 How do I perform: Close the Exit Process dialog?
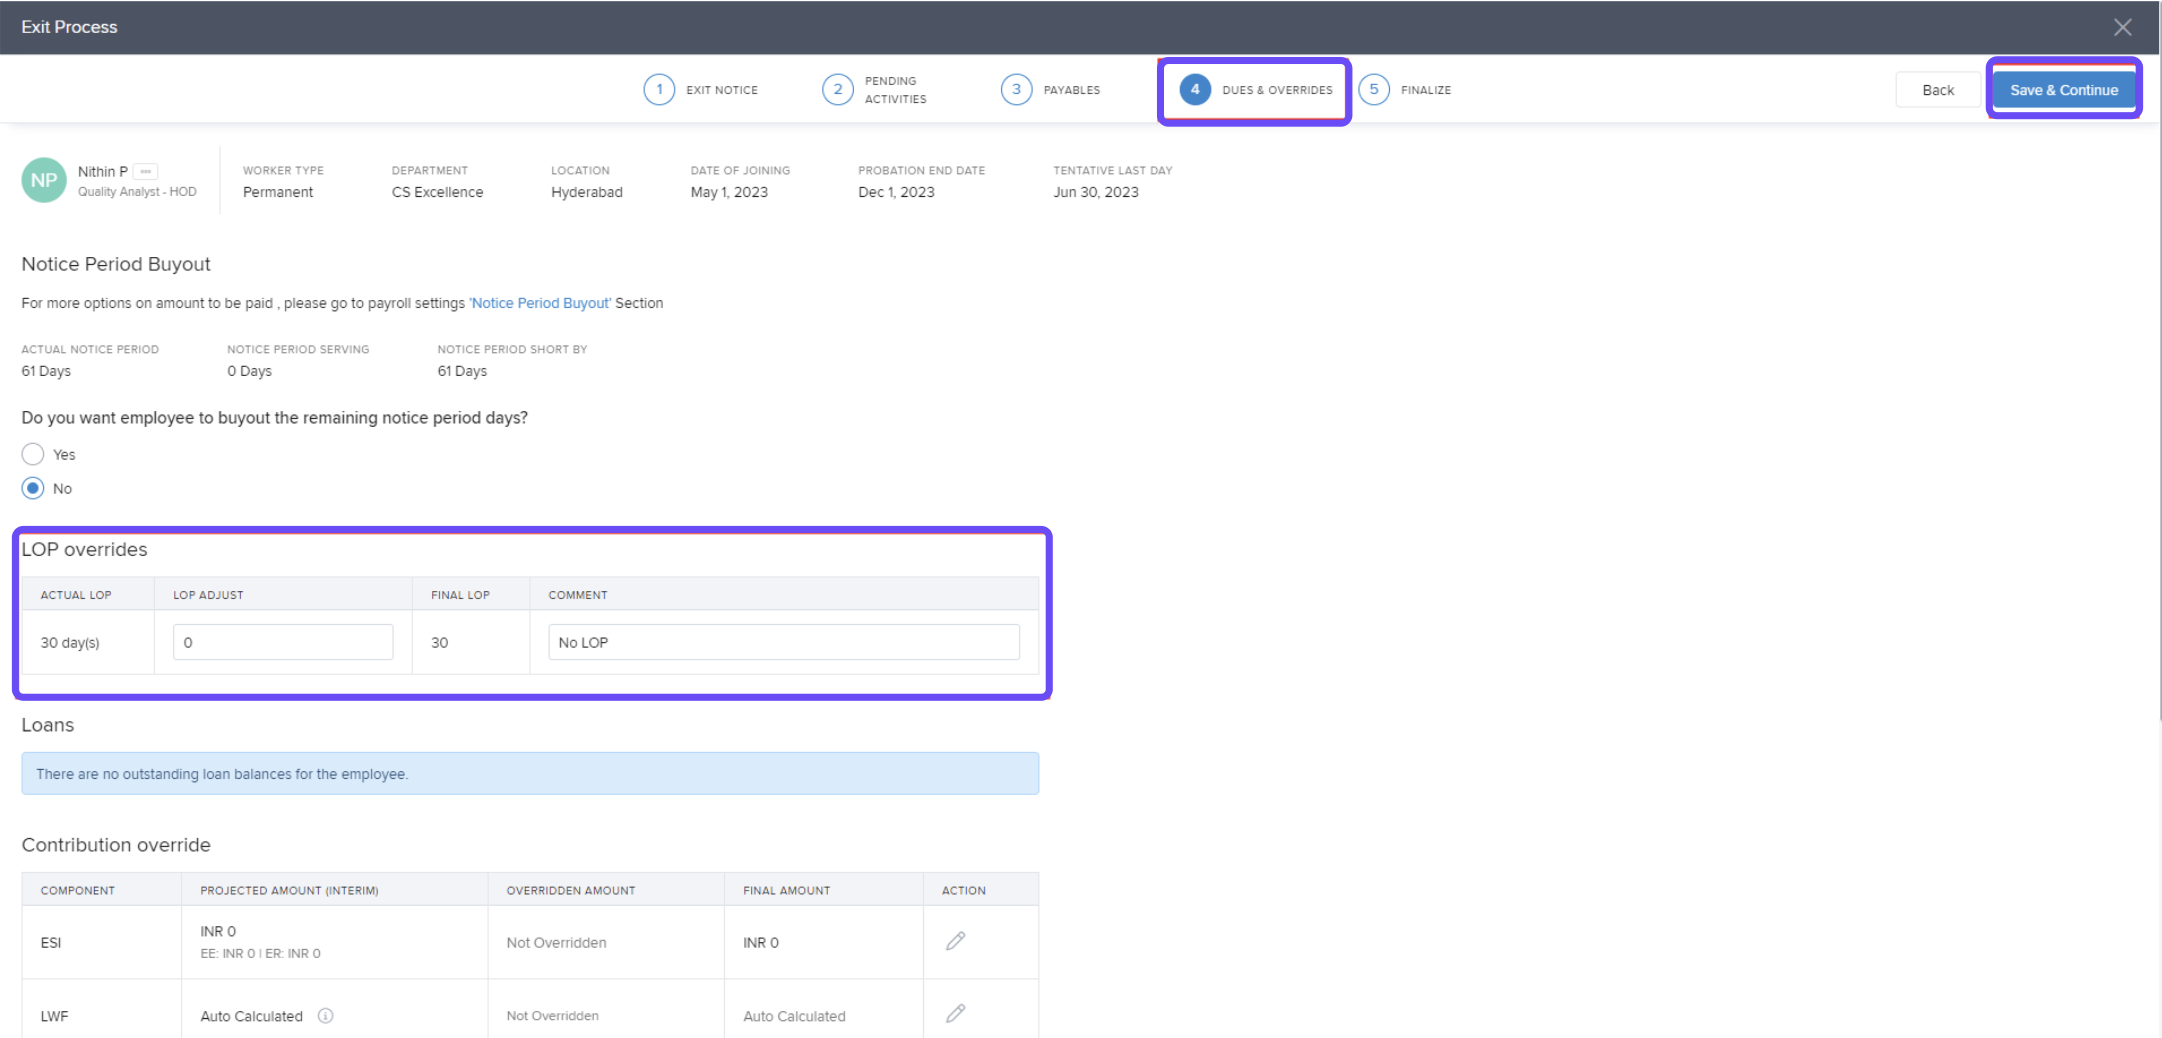point(2122,27)
